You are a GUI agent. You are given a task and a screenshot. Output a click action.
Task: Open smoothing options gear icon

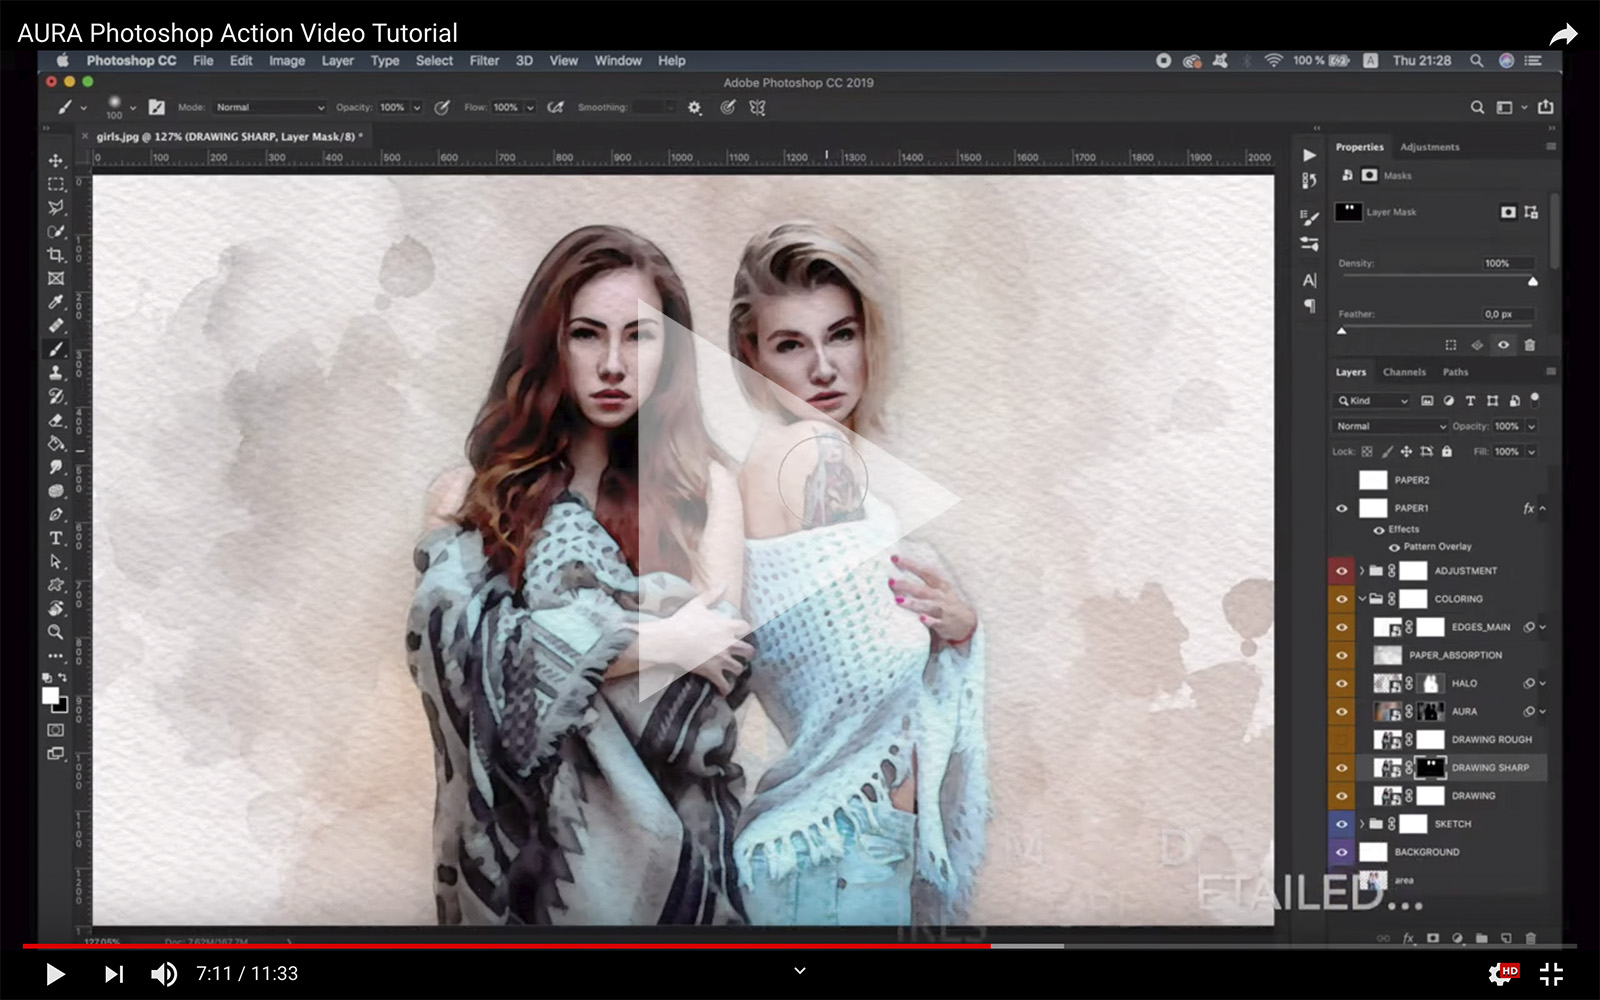(694, 107)
